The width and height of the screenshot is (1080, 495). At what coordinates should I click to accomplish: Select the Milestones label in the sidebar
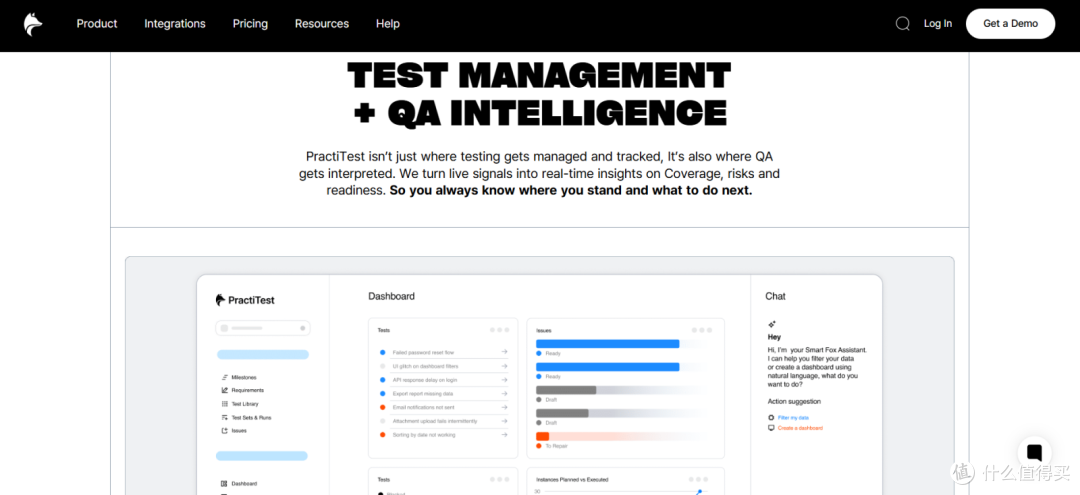244,377
